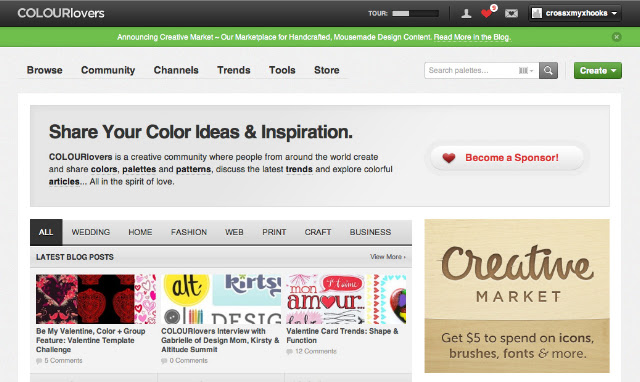Open the search type palette selector
The image size is (640, 382).
(x=526, y=71)
